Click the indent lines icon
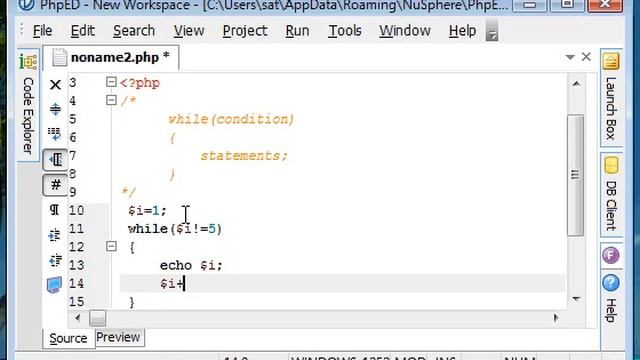 pos(54,235)
